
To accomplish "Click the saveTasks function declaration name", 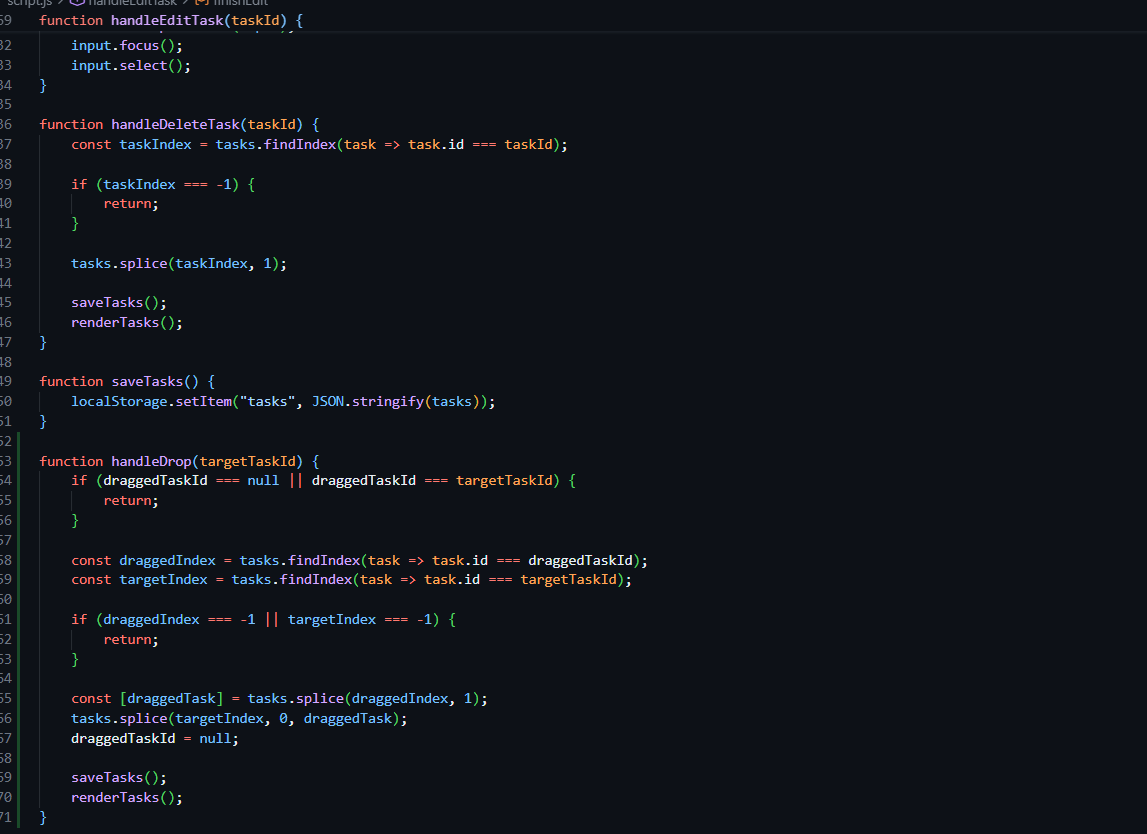I will coord(147,381).
